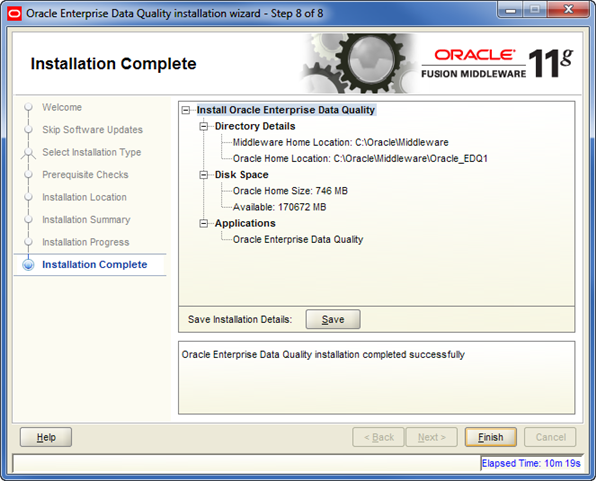
Task: Select the Middleware Home Location tree entry
Action: tap(341, 143)
